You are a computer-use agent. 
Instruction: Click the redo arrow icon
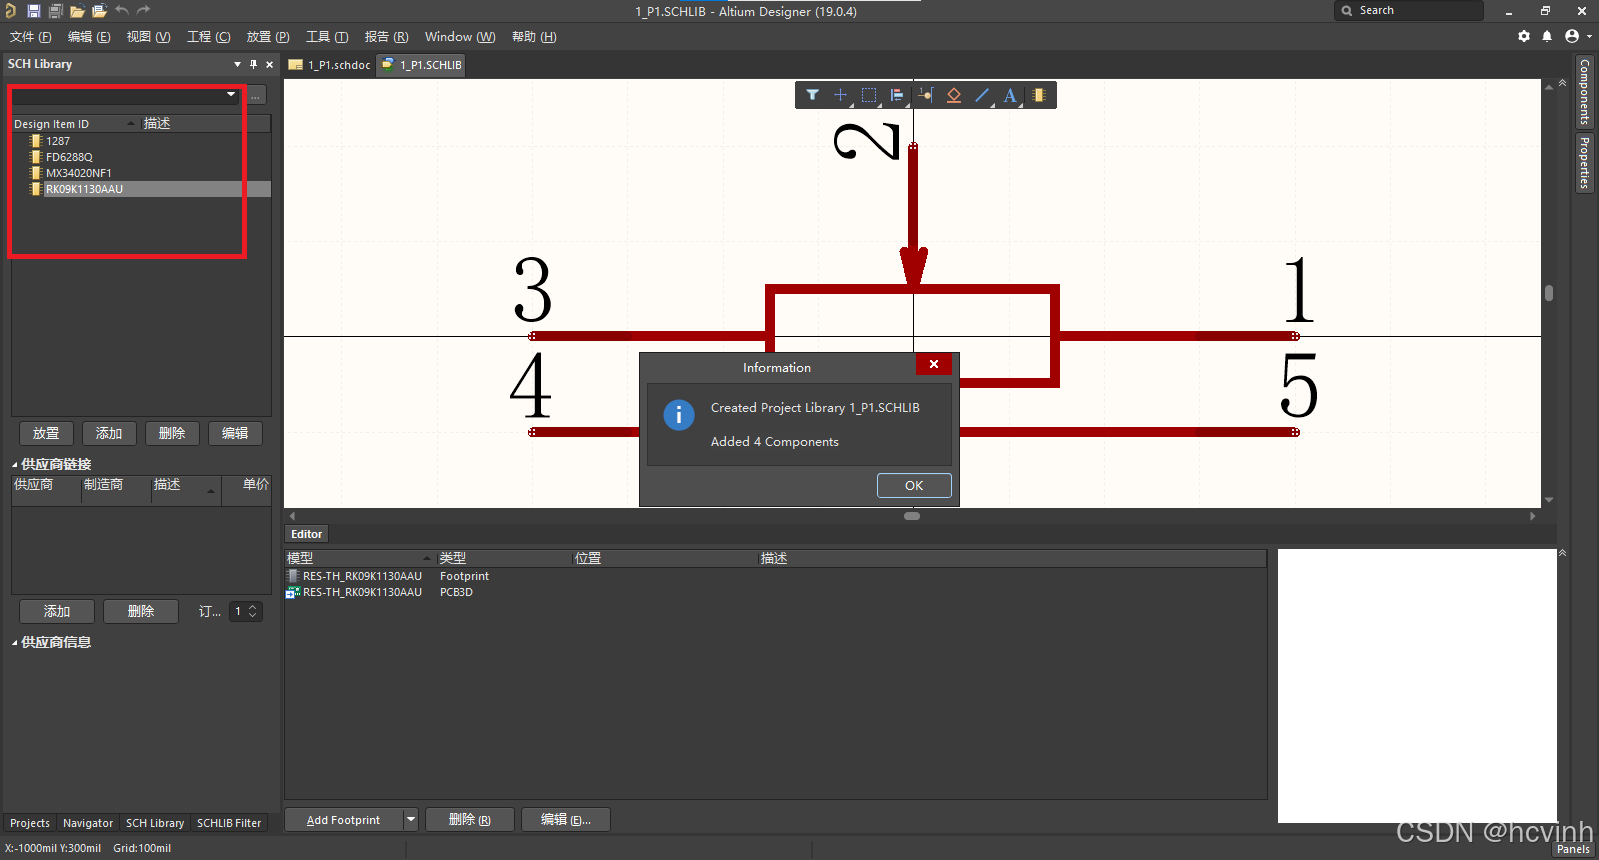pyautogui.click(x=143, y=11)
